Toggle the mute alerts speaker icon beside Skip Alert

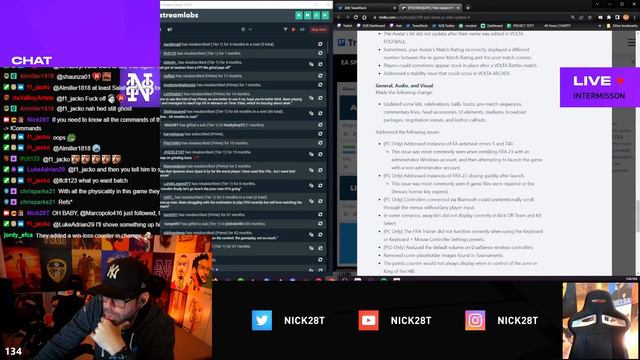[302, 29]
